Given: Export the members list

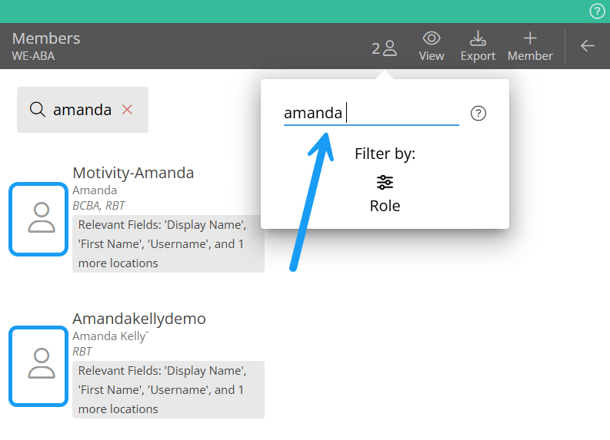Looking at the screenshot, I should (477, 45).
